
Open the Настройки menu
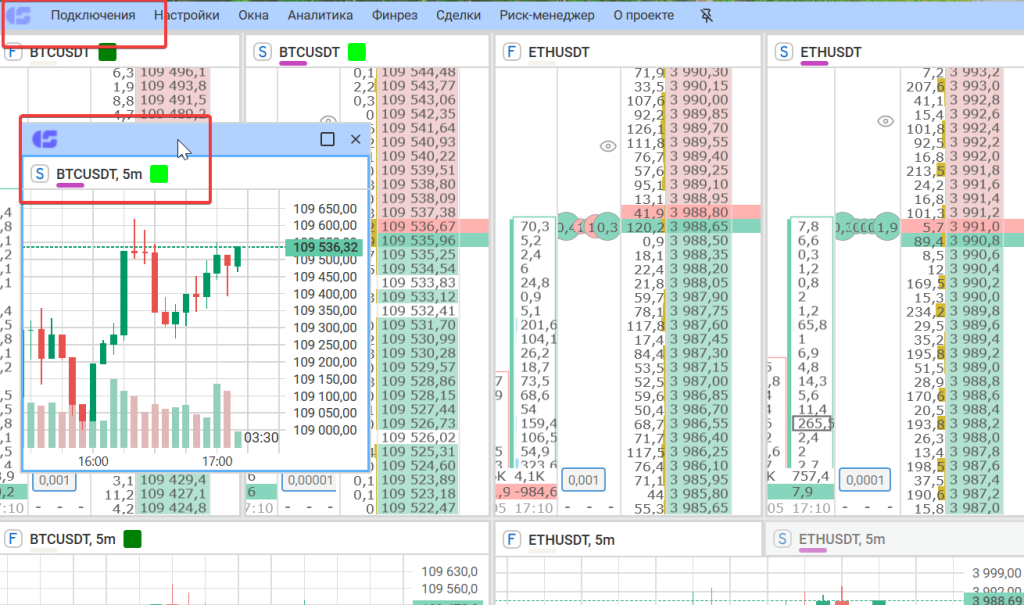pyautogui.click(x=187, y=16)
